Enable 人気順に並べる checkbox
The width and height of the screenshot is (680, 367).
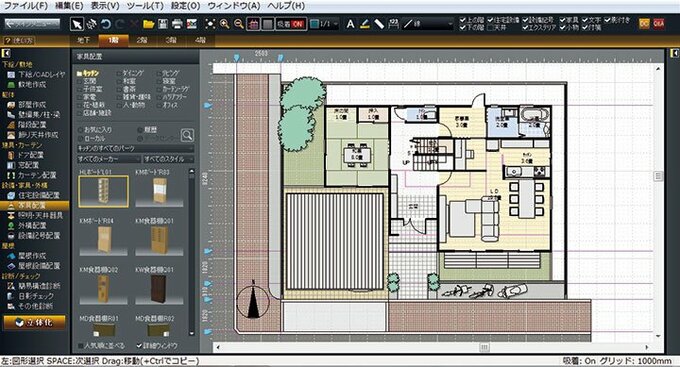click(x=81, y=346)
